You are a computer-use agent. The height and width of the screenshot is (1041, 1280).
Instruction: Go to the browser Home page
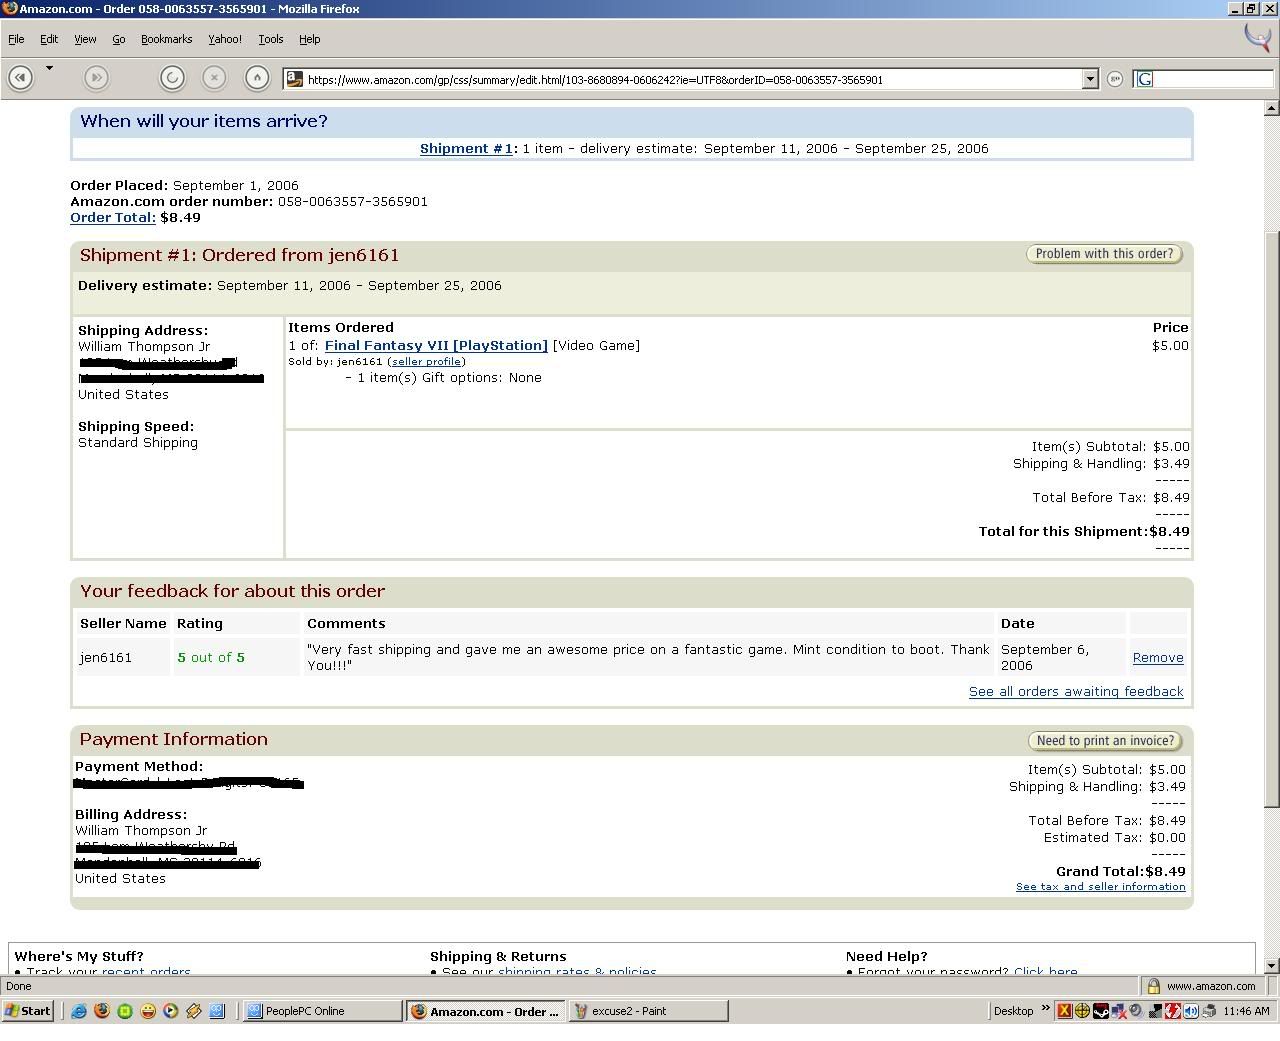[257, 77]
